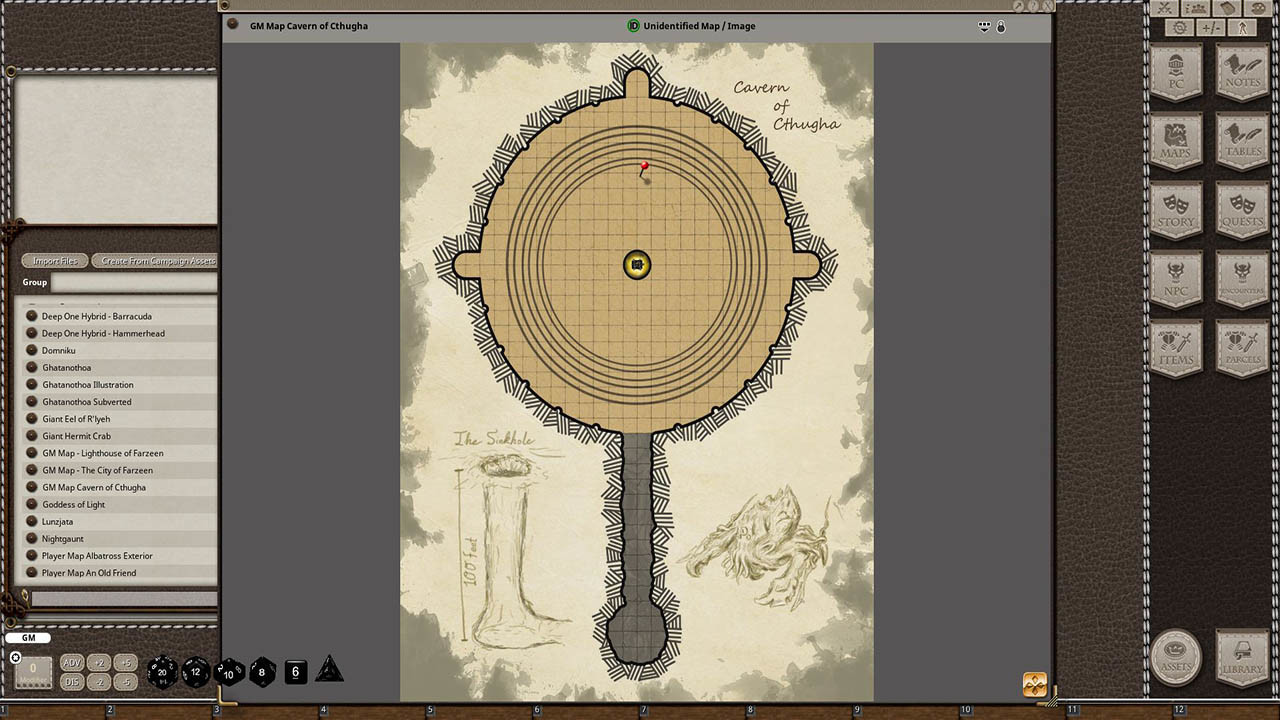The image size is (1280, 720).
Task: Open the Library window
Action: coord(1242,657)
